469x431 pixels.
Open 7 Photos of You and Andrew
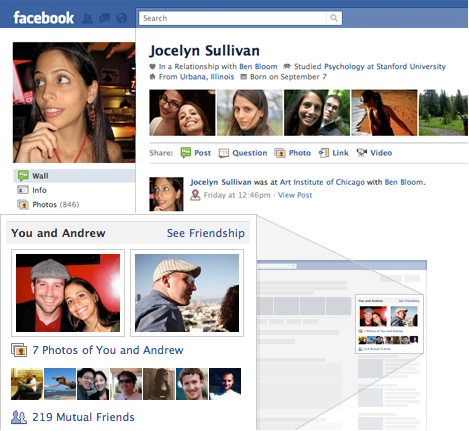coord(108,350)
